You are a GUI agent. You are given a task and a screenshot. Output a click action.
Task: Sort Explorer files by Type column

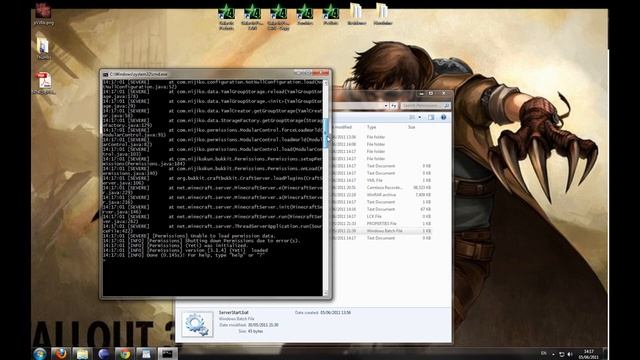tap(371, 127)
